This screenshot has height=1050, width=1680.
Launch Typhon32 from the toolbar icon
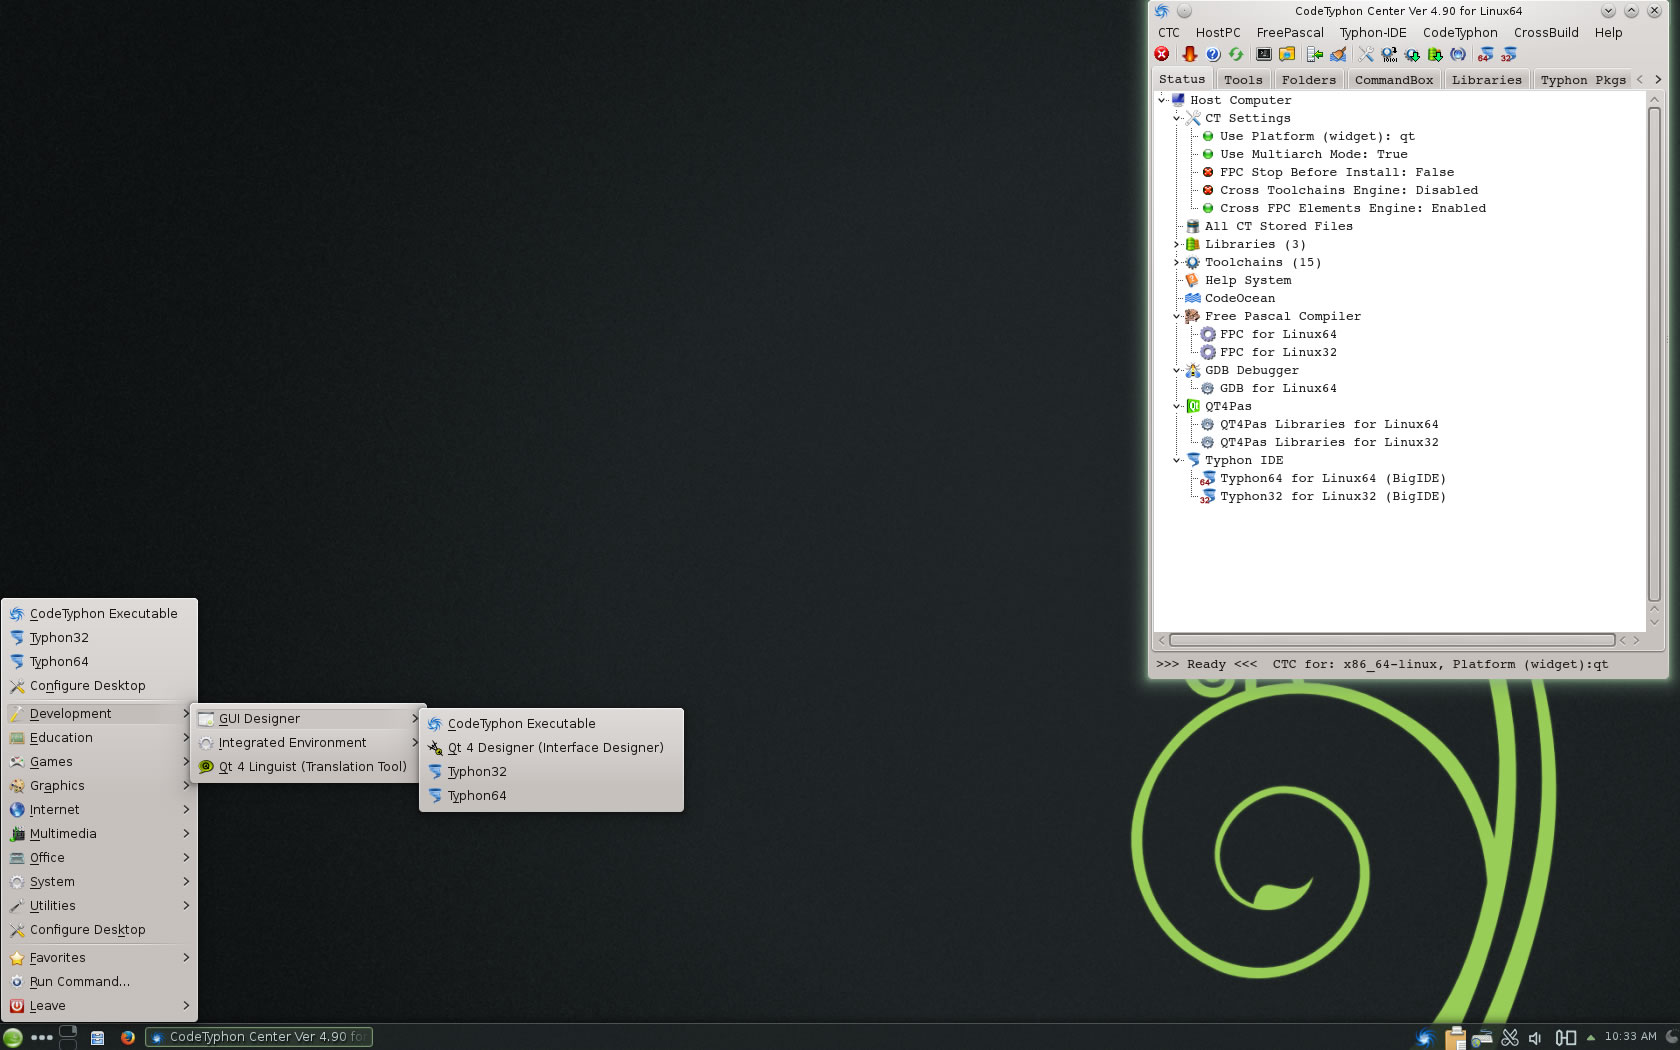pos(1509,54)
